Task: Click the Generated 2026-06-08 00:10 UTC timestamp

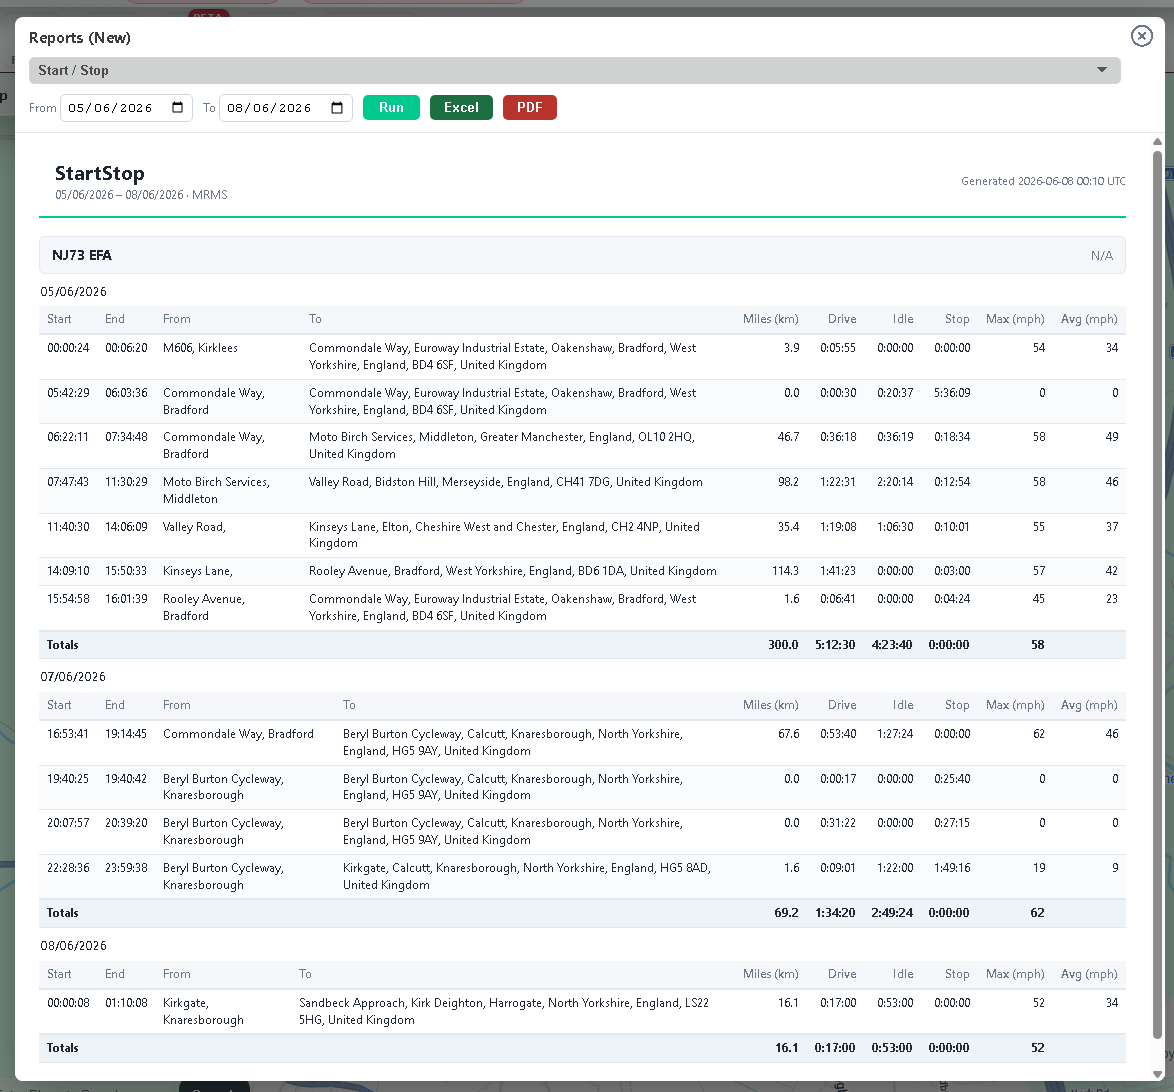Action: click(1043, 181)
